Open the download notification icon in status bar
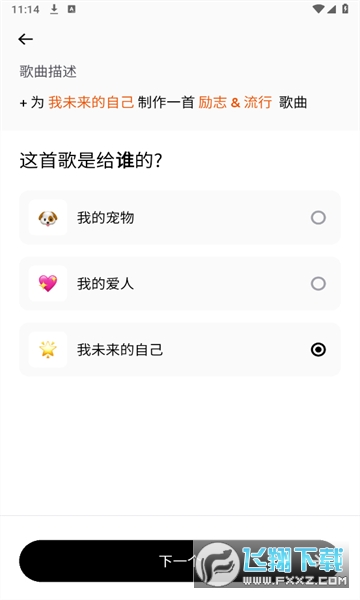Screen dimensions: 360x600 pos(54,9)
